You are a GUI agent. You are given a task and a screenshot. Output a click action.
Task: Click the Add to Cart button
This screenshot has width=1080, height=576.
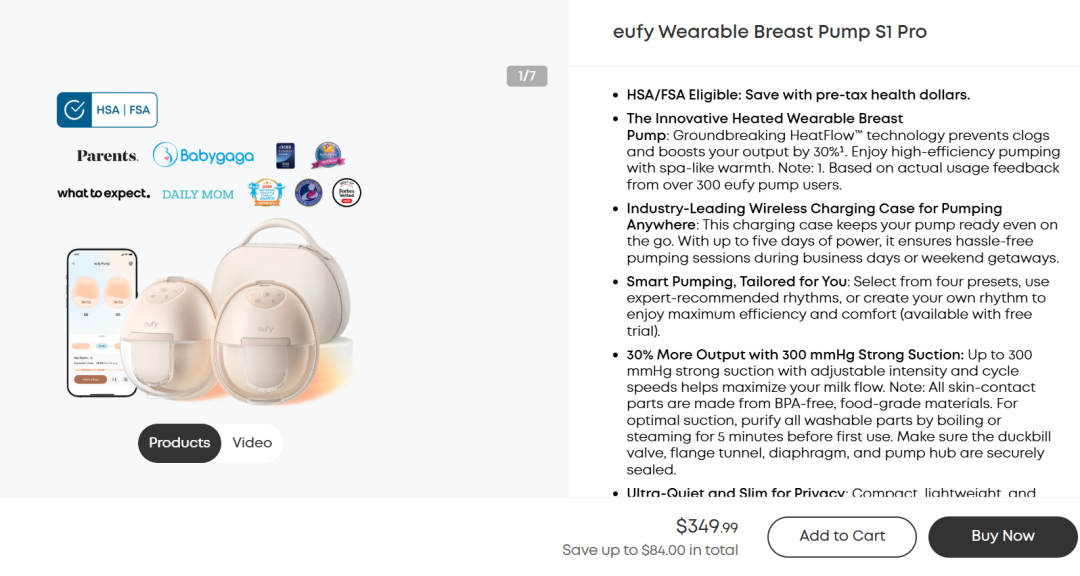click(842, 537)
